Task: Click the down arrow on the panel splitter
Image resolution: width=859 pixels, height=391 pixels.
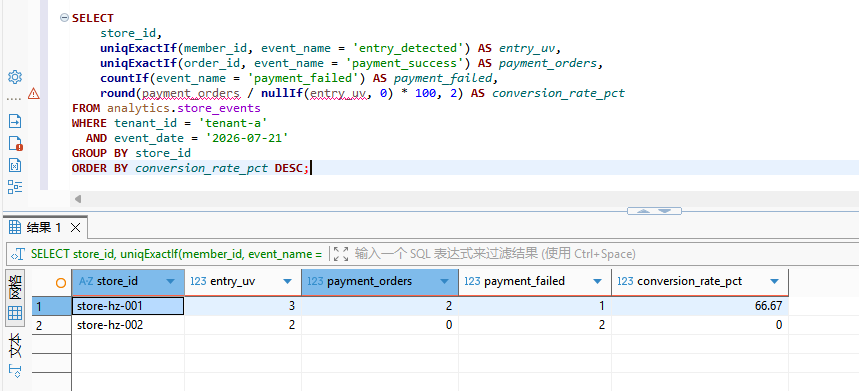Action: click(664, 211)
